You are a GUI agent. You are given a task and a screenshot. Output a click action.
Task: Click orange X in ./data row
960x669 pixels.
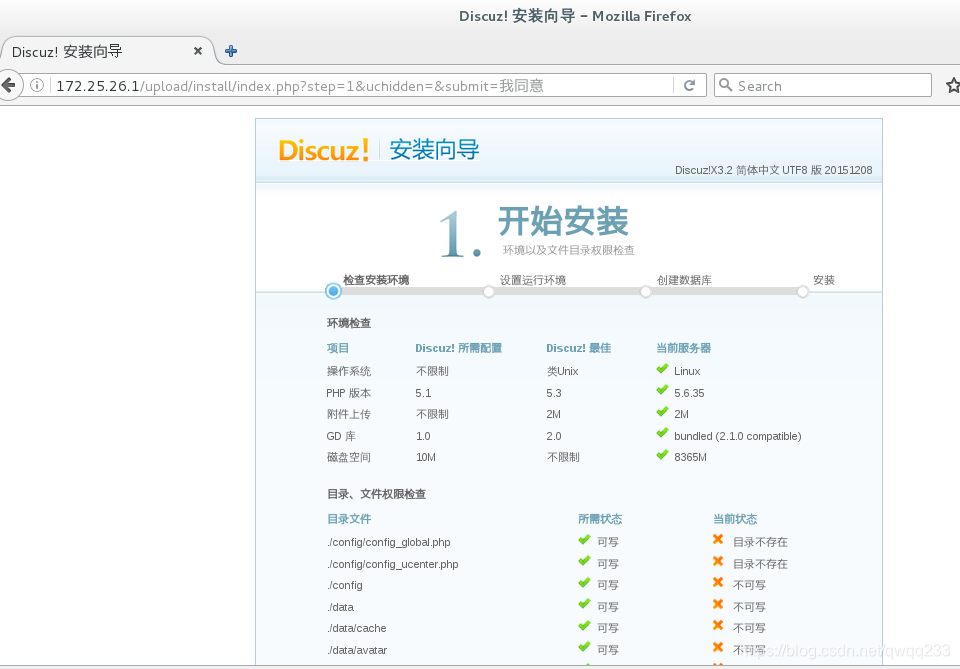click(718, 604)
